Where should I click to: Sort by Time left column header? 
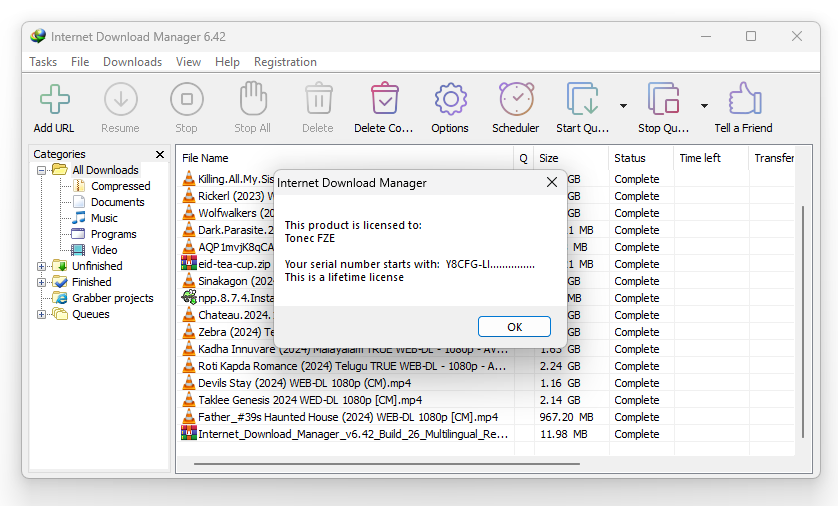pos(711,158)
